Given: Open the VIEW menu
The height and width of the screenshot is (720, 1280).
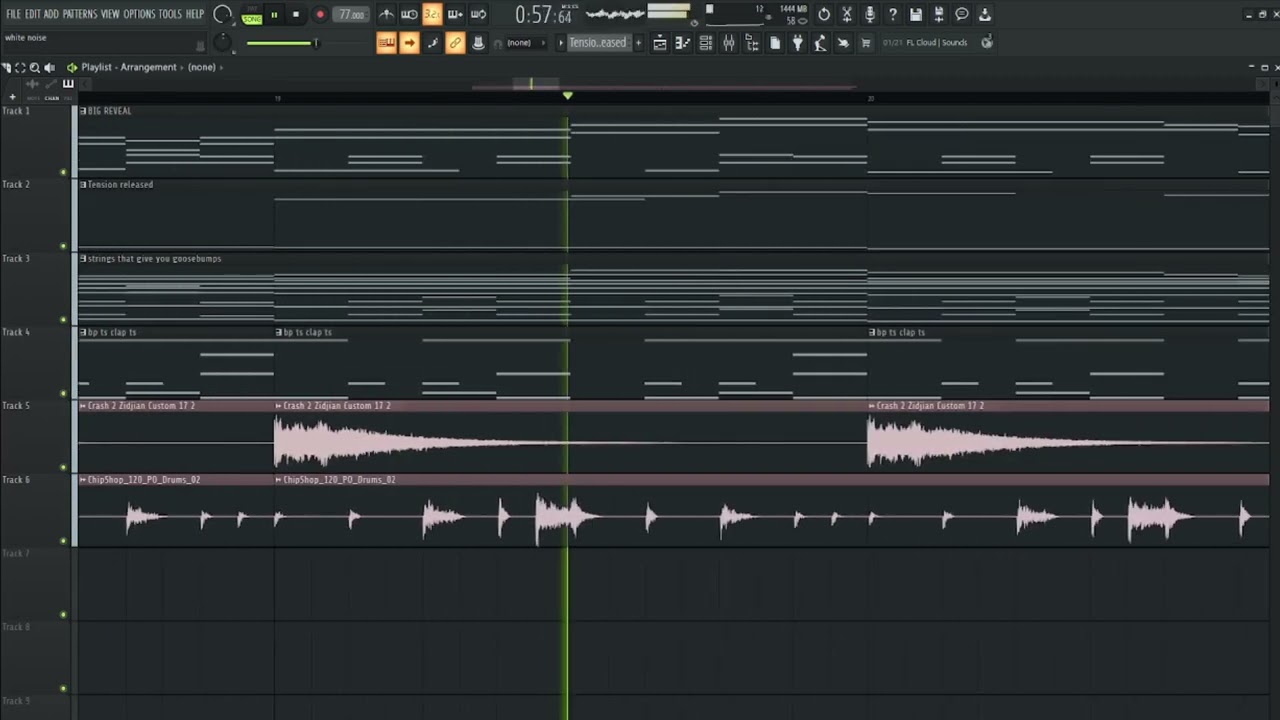Looking at the screenshot, I should [110, 14].
